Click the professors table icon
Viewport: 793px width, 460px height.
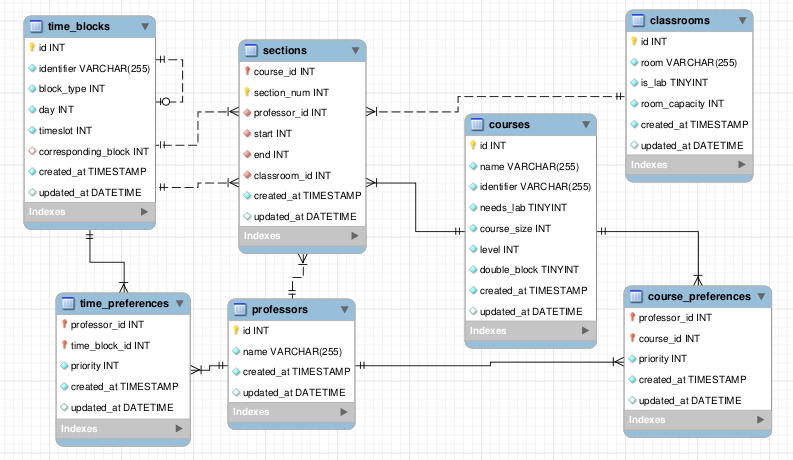pyautogui.click(x=240, y=309)
